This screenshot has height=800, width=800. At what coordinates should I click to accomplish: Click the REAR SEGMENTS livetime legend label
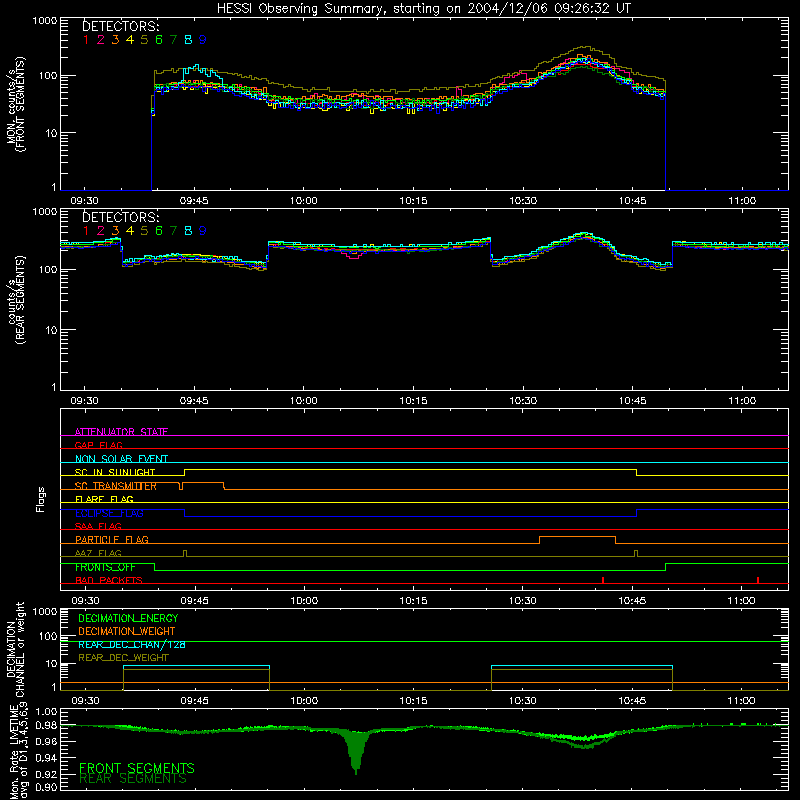(x=133, y=779)
